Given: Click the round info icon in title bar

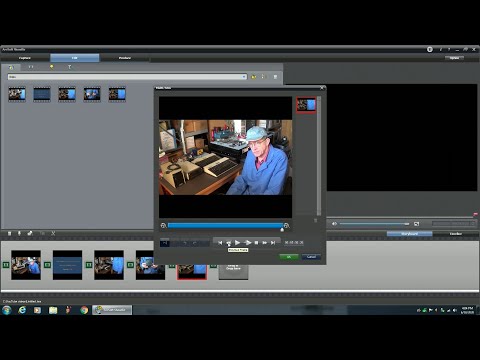Looking at the screenshot, I should (x=430, y=49).
